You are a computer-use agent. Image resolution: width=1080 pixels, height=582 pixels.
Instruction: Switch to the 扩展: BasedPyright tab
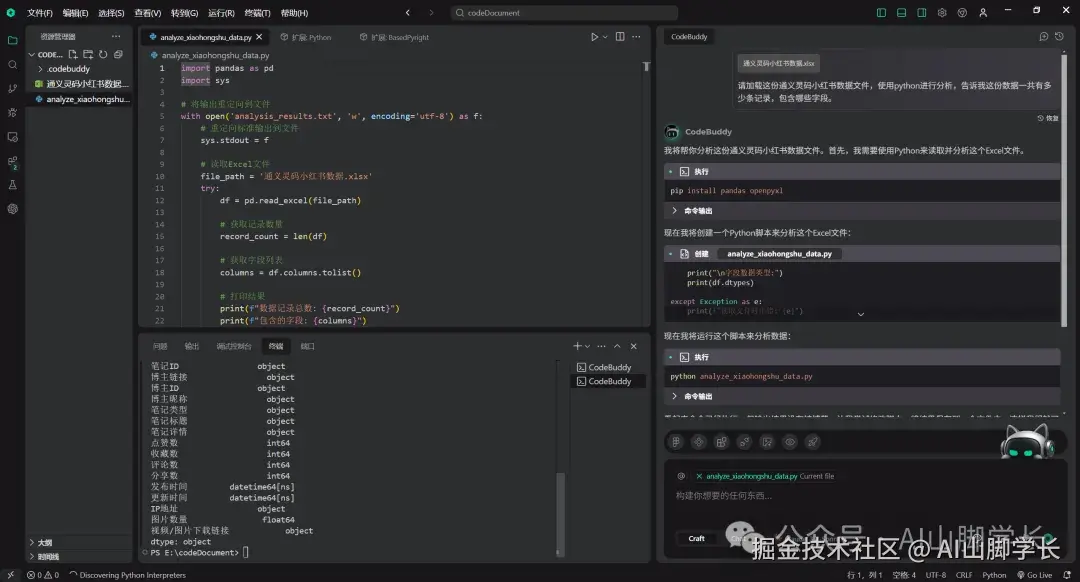395,37
